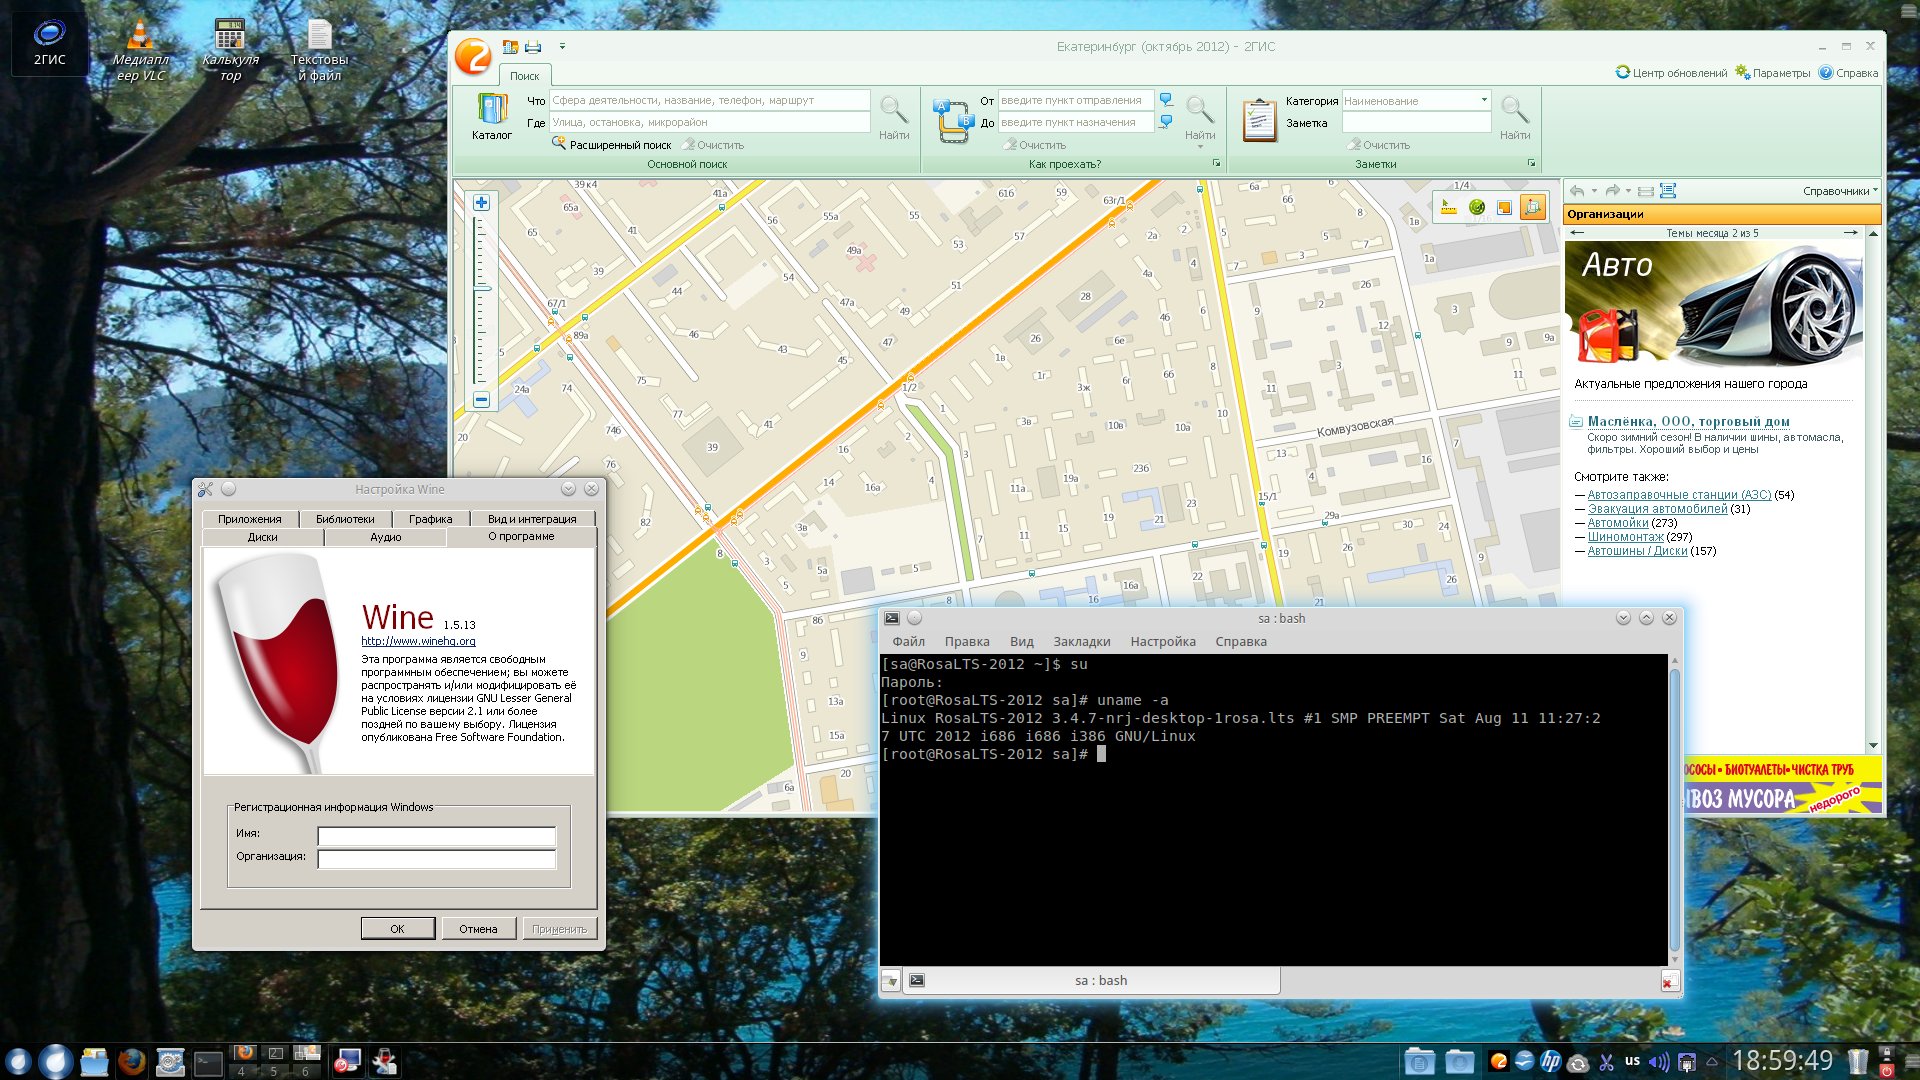Click the ruler distance measurement tool
1920x1080 pixels.
tap(1448, 207)
